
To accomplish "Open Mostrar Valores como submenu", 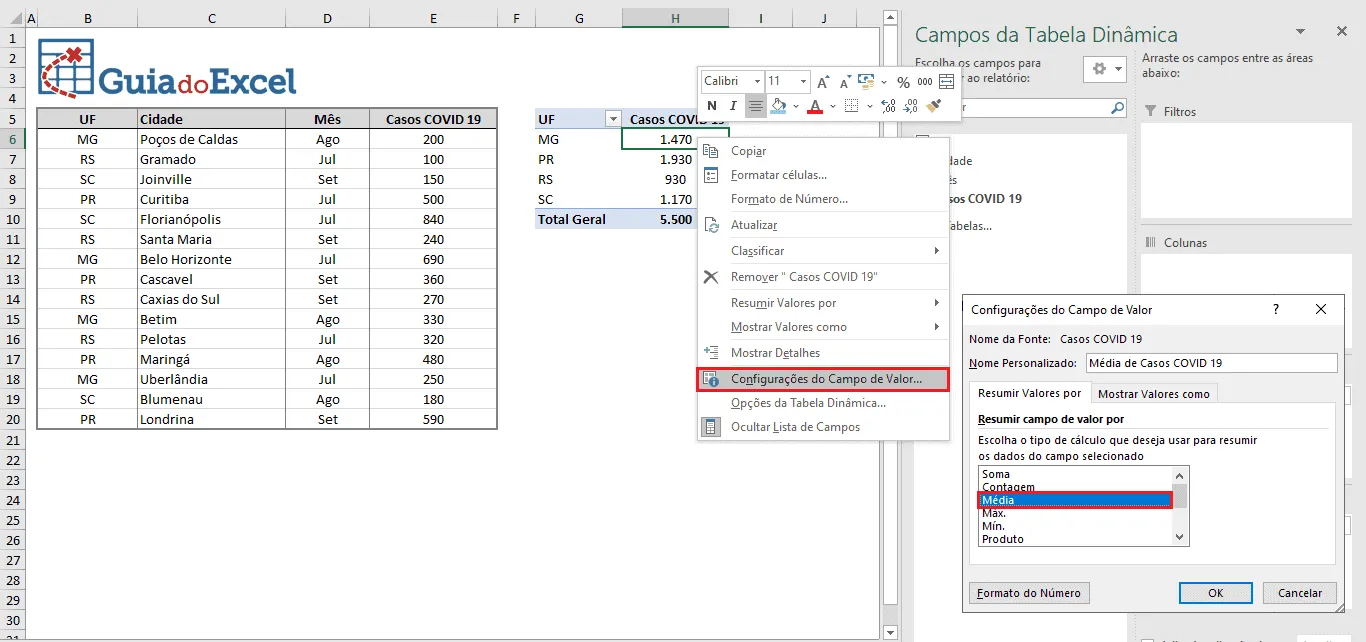I will point(823,327).
